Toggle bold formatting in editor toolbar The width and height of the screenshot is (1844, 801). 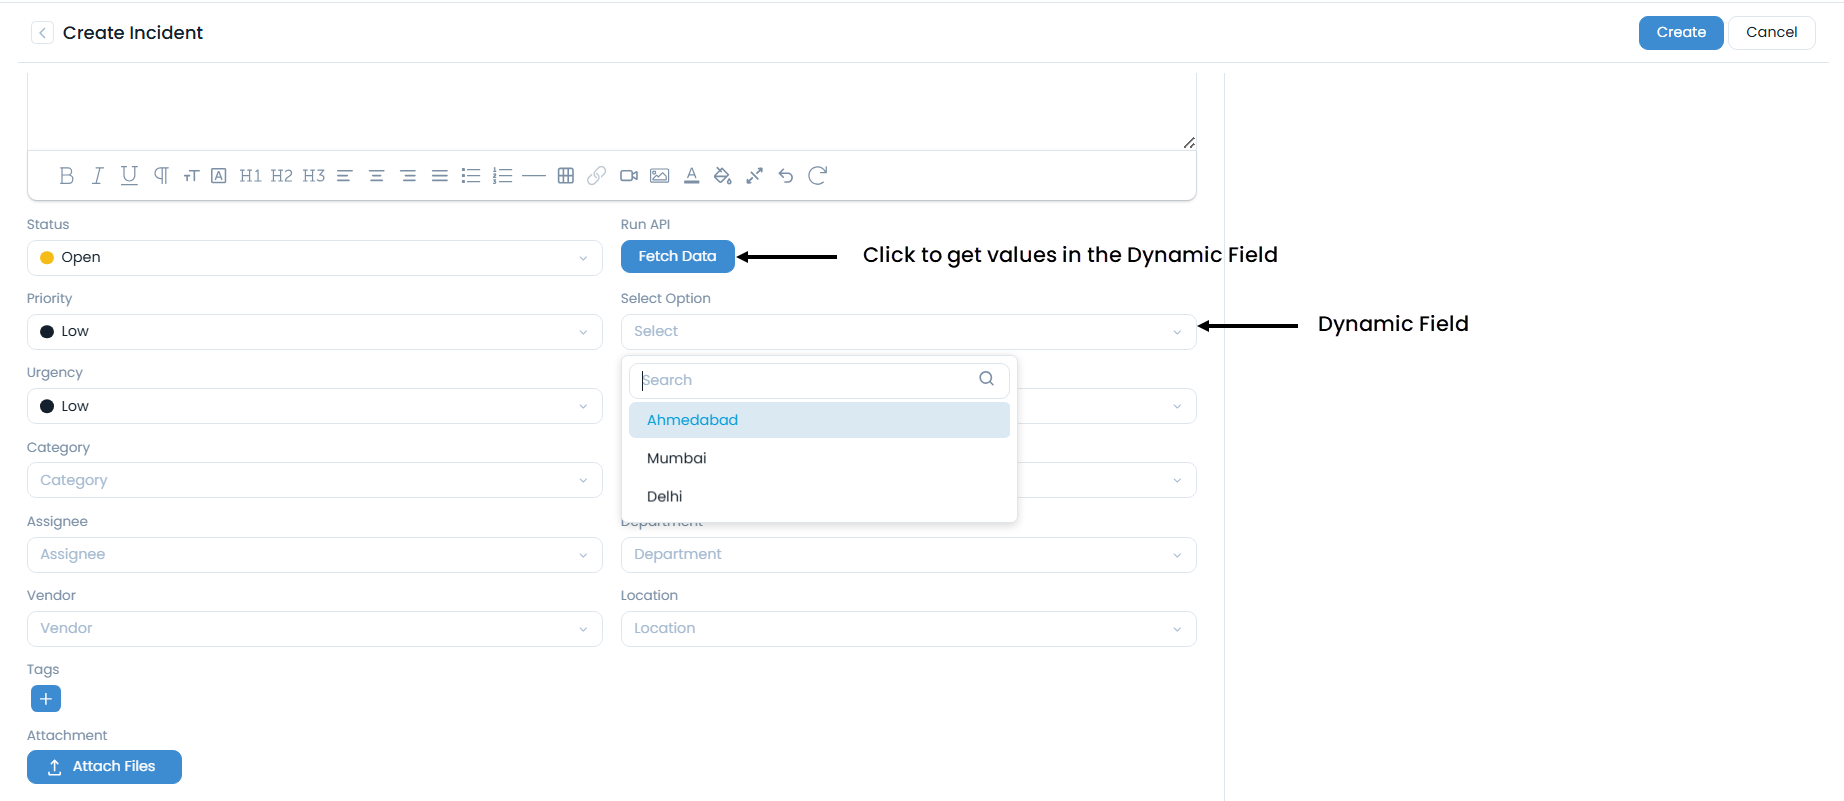click(x=67, y=176)
